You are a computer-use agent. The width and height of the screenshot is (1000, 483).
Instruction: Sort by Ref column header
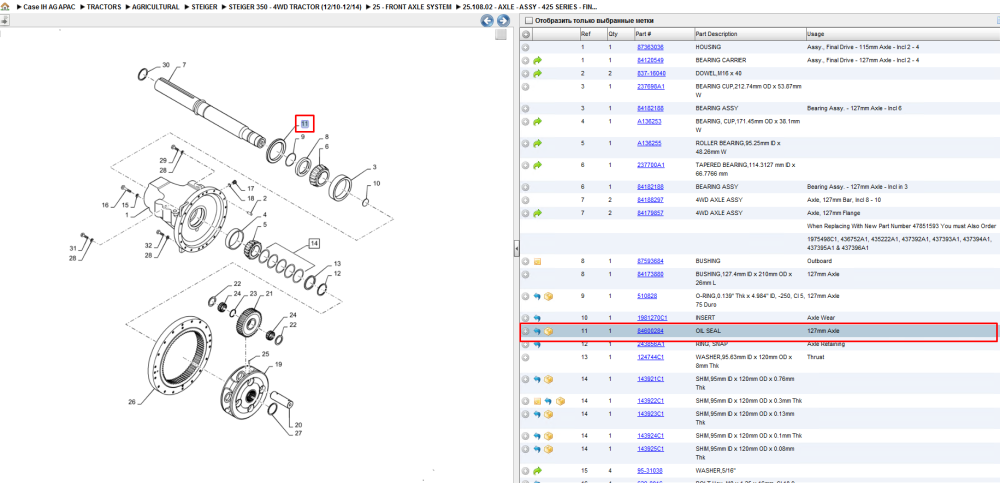[x=592, y=34]
